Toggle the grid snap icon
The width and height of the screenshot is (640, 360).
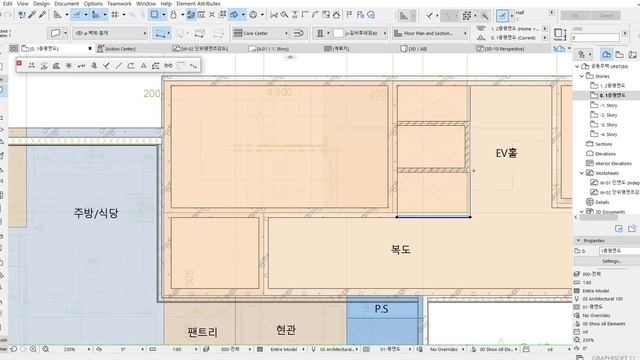[x=115, y=15]
